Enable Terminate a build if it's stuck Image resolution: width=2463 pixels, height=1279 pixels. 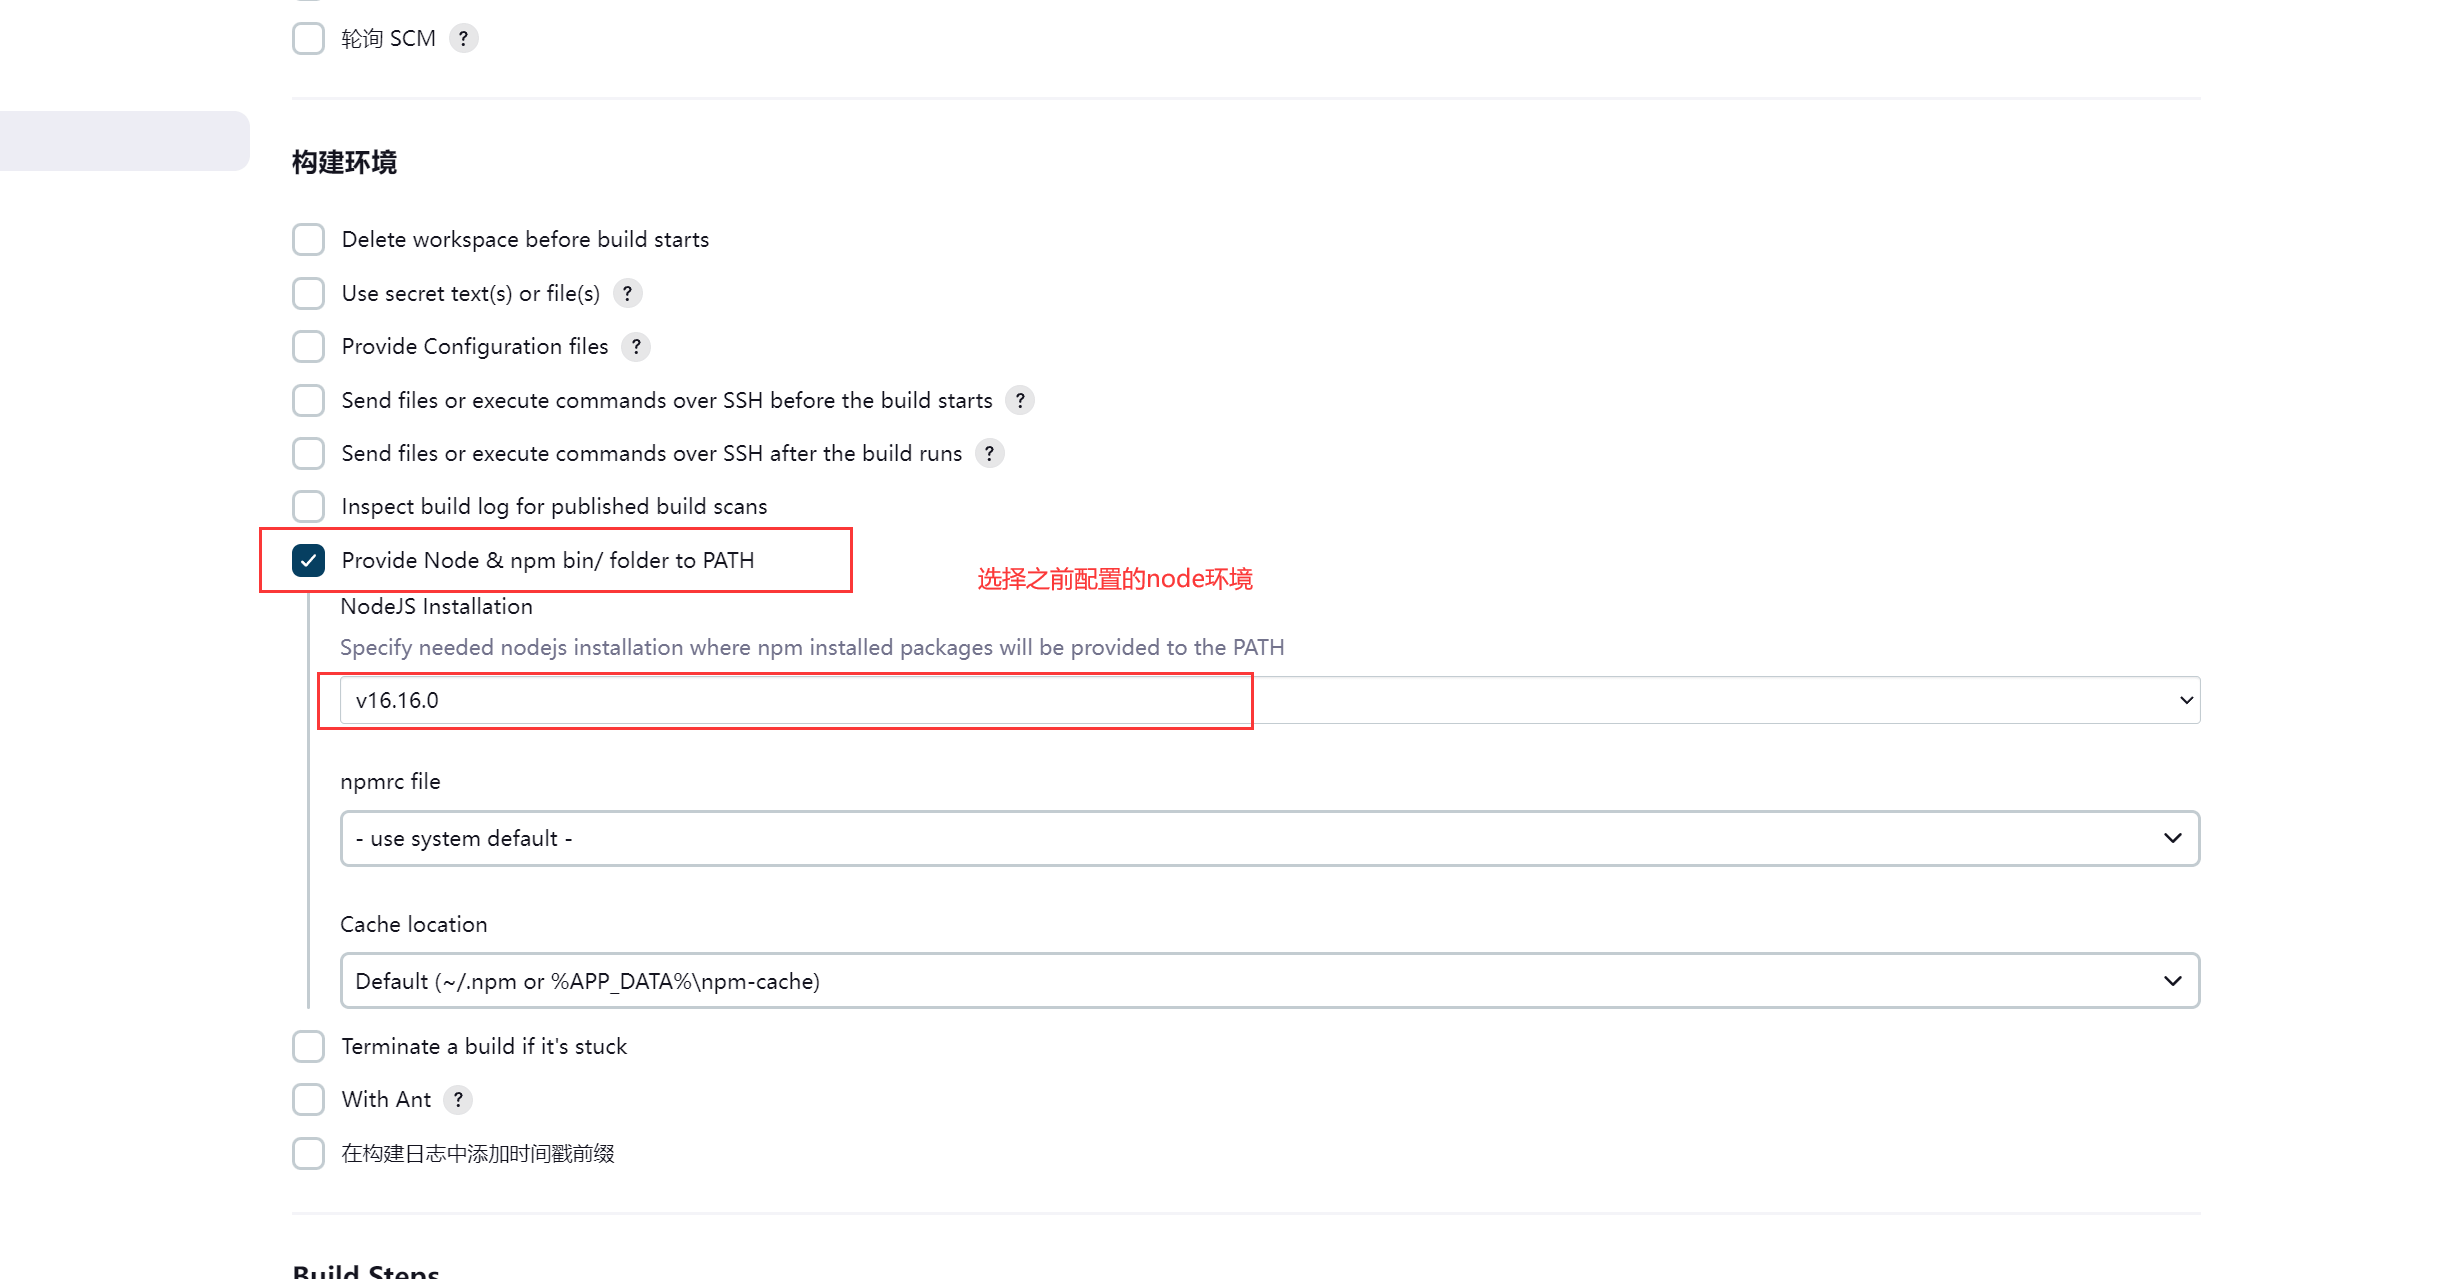(x=308, y=1046)
